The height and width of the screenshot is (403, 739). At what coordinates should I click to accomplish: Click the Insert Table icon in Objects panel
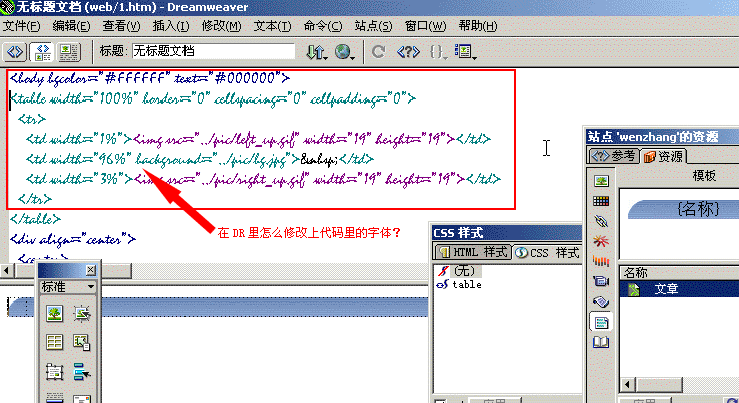click(x=54, y=343)
